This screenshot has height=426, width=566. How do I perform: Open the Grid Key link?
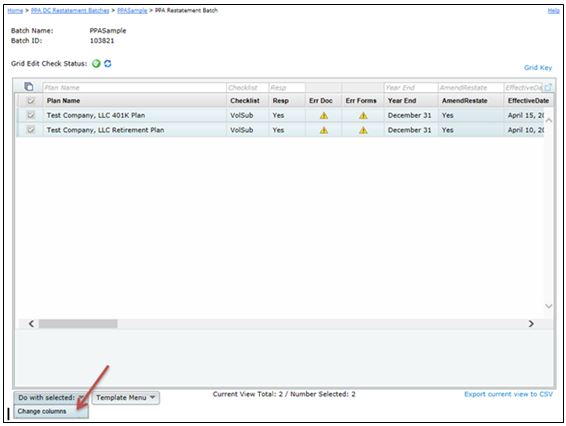pos(538,68)
